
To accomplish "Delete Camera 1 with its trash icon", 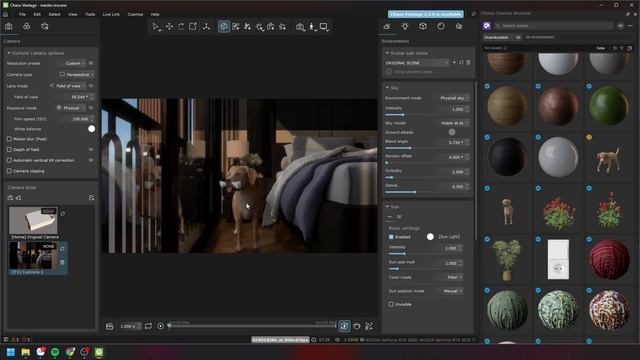I will 62,262.
